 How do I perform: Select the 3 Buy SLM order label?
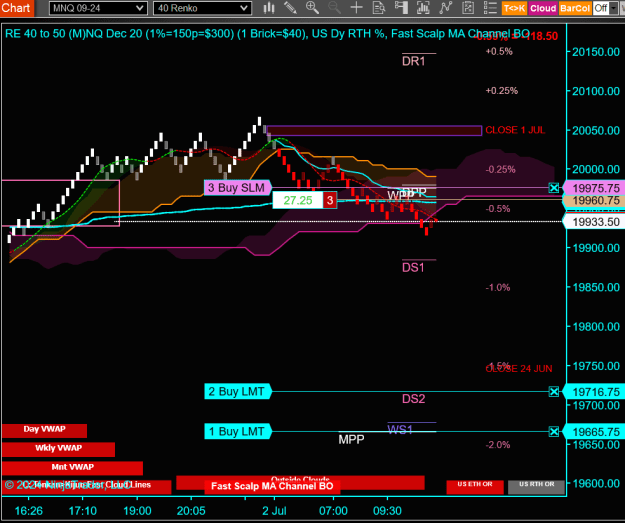click(238, 188)
